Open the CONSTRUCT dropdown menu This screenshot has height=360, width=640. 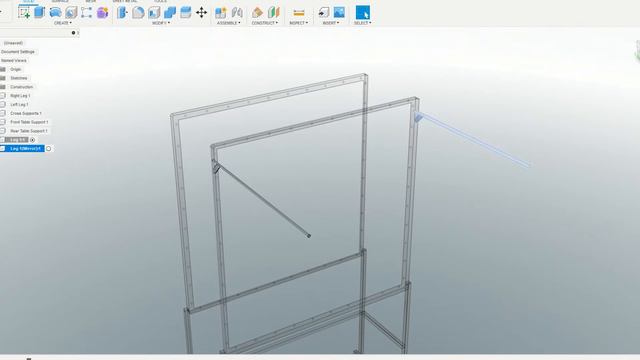tap(265, 23)
